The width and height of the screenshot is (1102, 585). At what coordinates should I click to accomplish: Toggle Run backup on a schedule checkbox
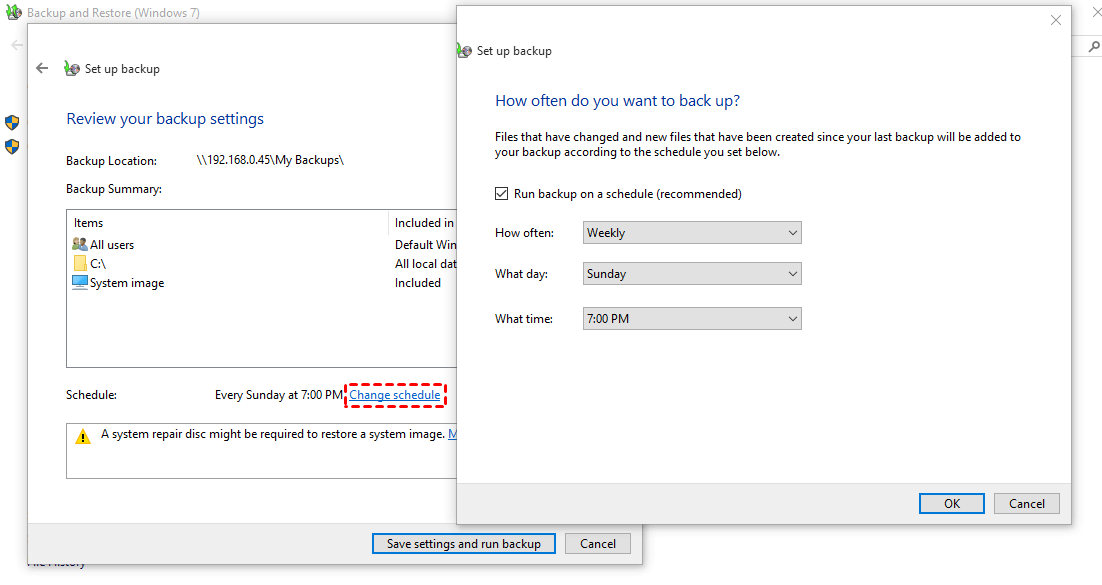[x=502, y=194]
